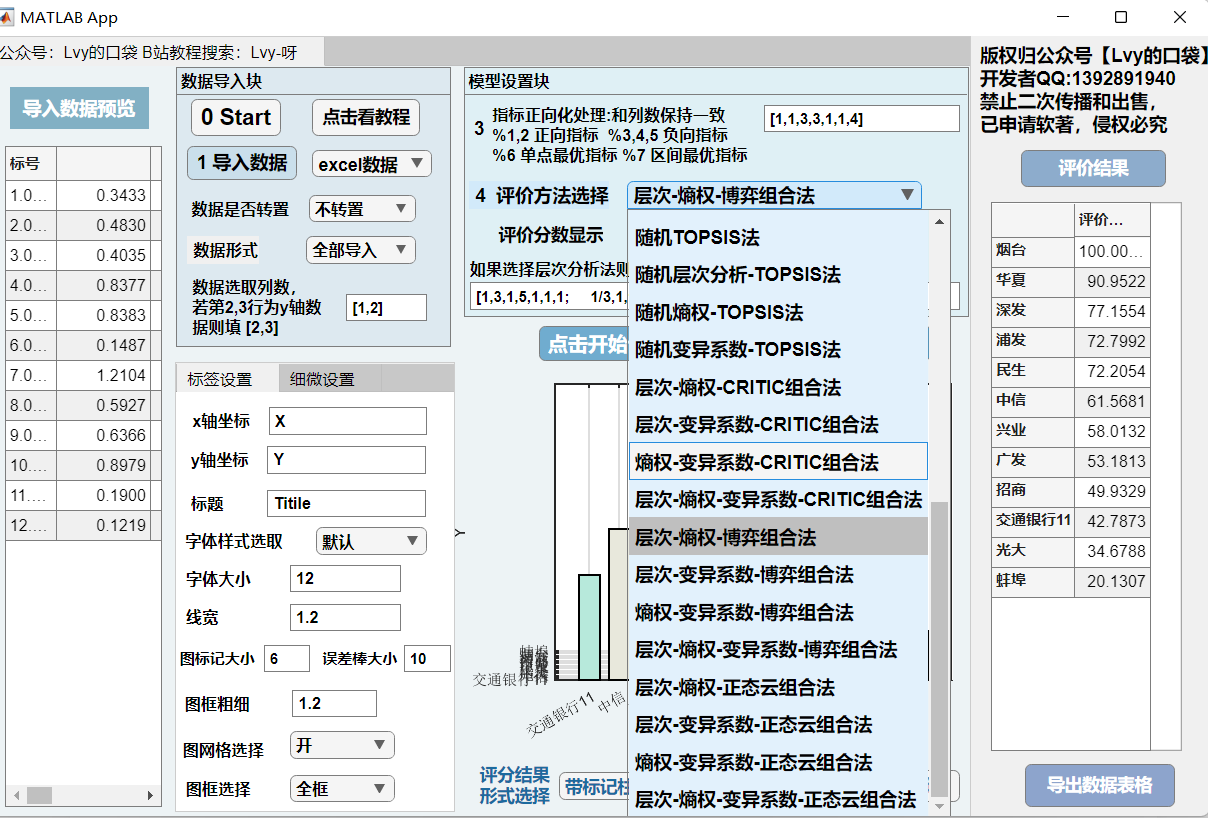Click the 导出数据表格 export button
Viewport: 1208px width, 818px height.
tap(1099, 785)
